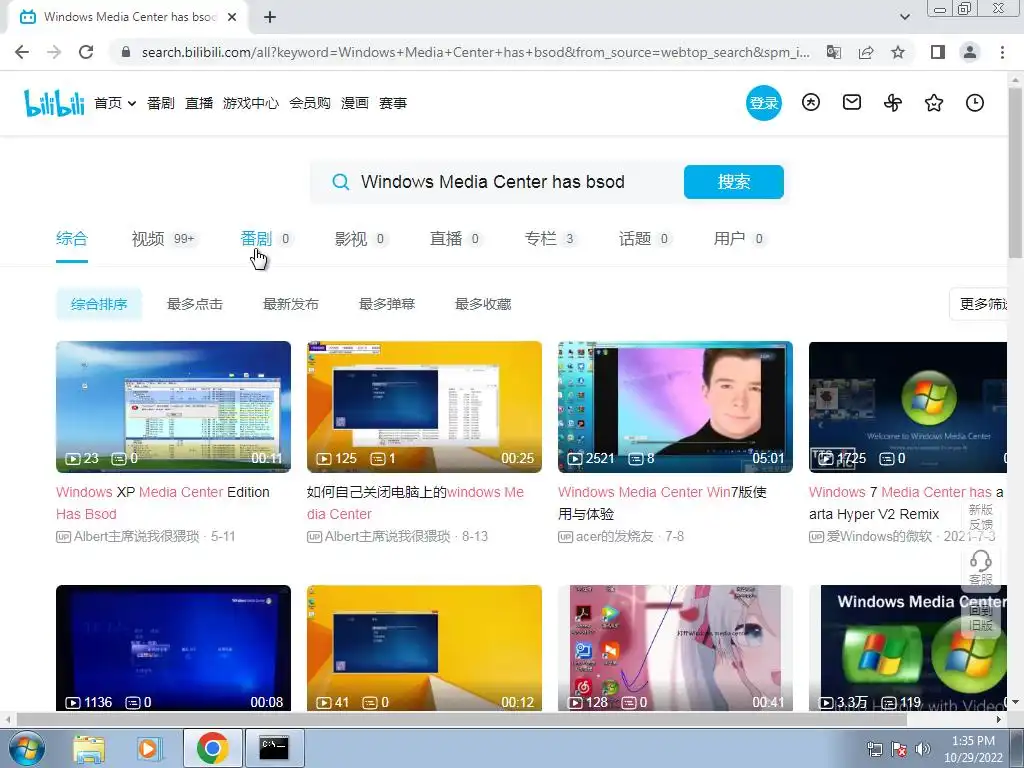The width and height of the screenshot is (1024, 768).
Task: Bookmark this page with the star icon
Action: tap(898, 52)
